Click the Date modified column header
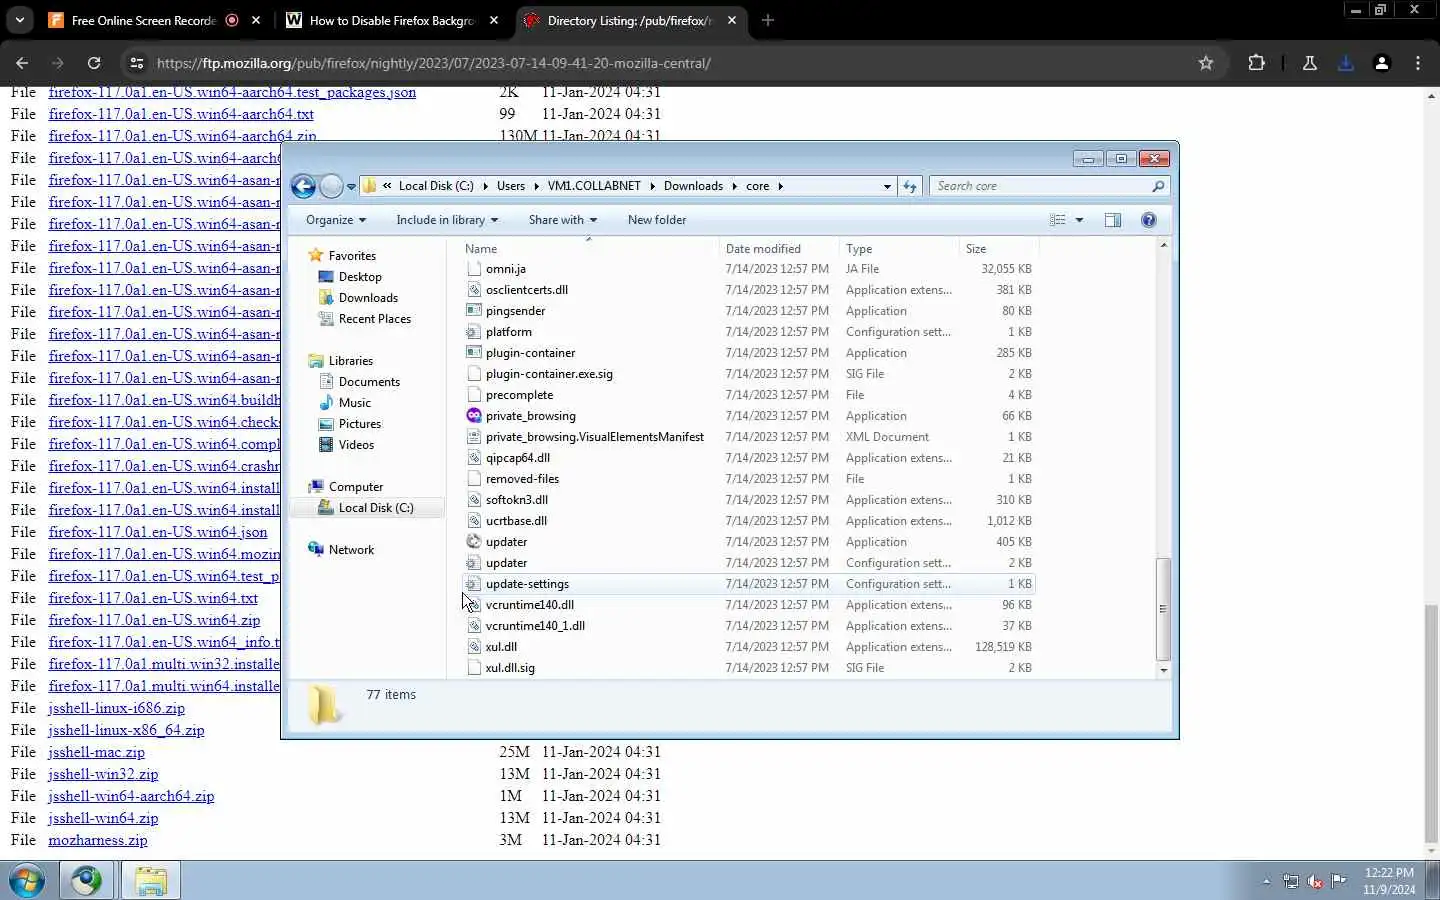1440x900 pixels. (778, 249)
